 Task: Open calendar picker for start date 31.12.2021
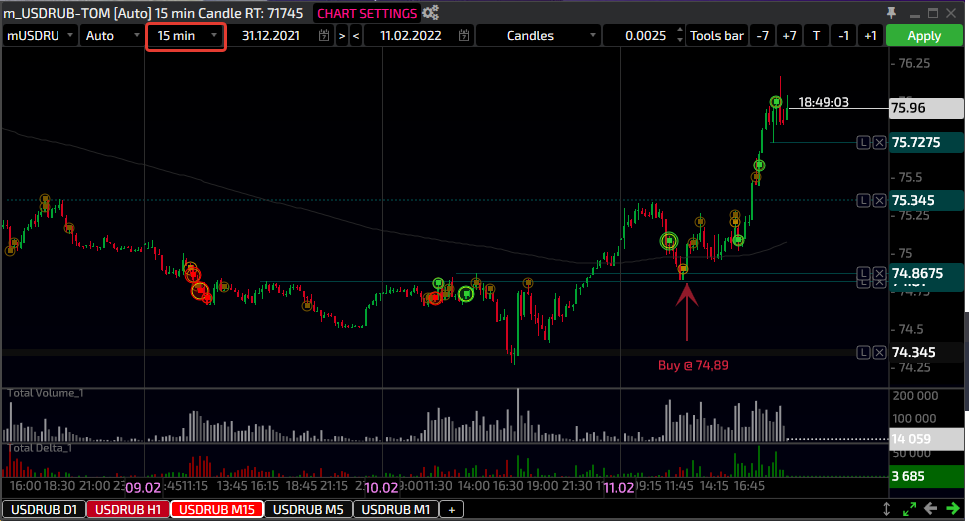[x=324, y=36]
